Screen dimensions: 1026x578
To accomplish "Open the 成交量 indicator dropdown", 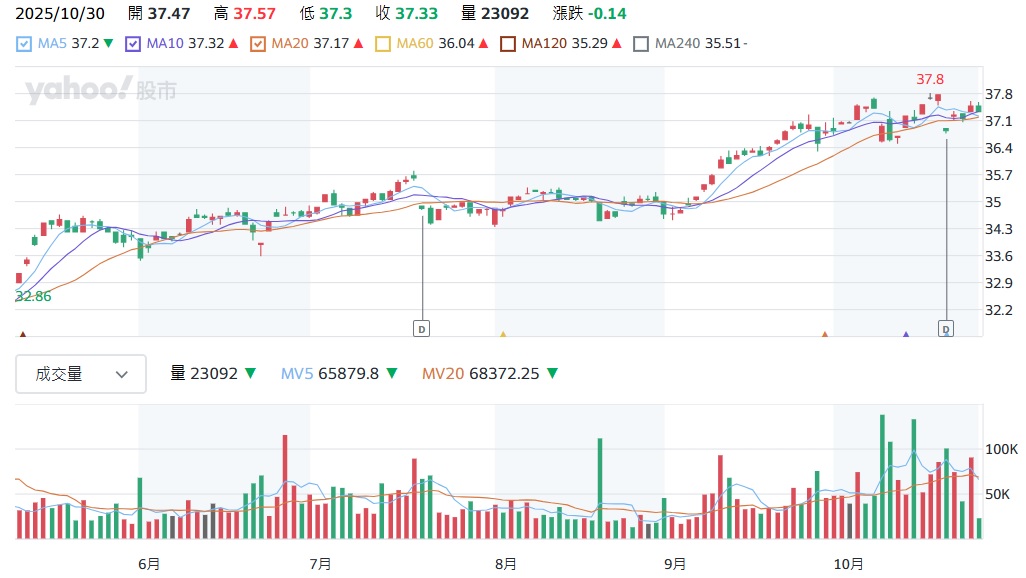I will click(81, 374).
